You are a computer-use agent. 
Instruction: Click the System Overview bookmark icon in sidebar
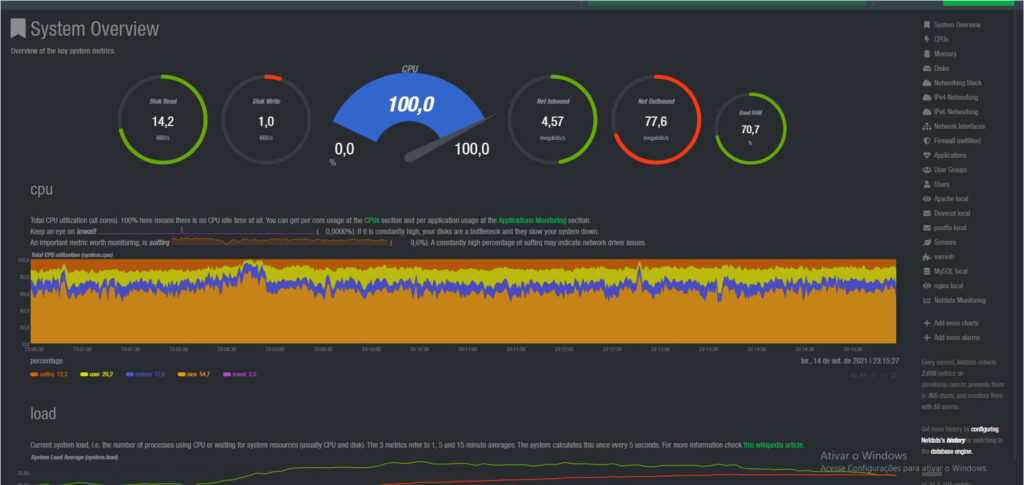pos(926,24)
